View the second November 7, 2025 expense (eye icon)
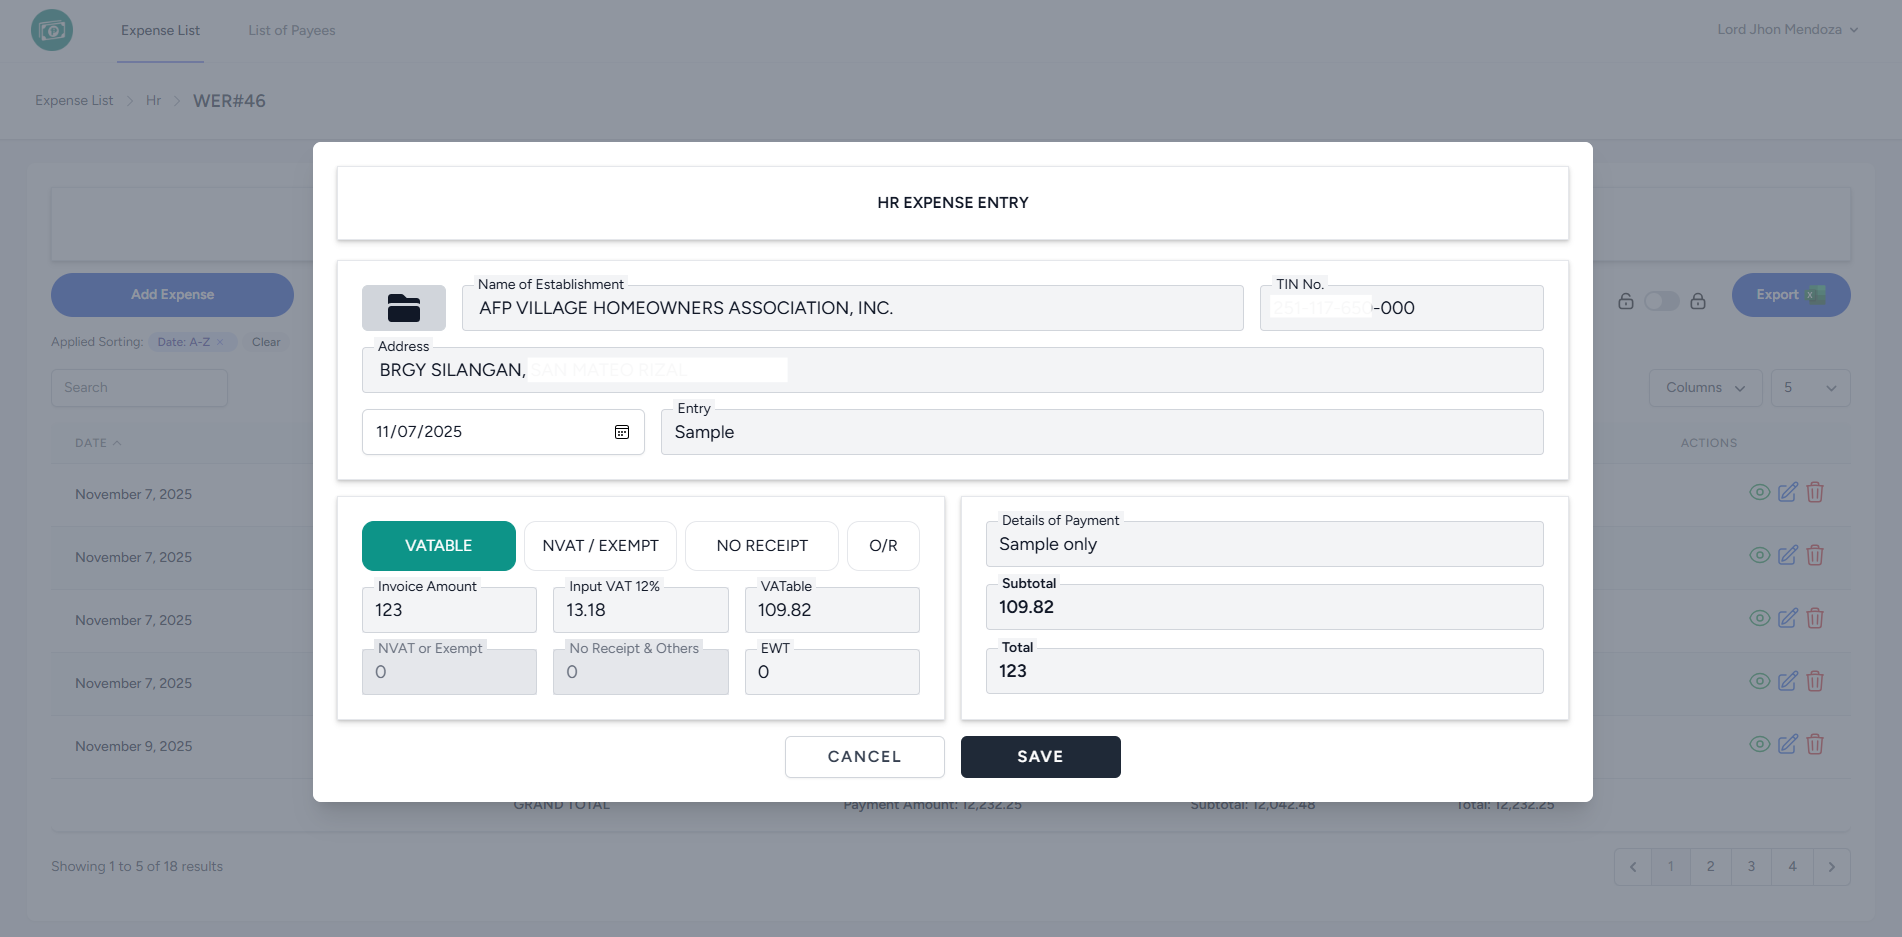 [1760, 555]
